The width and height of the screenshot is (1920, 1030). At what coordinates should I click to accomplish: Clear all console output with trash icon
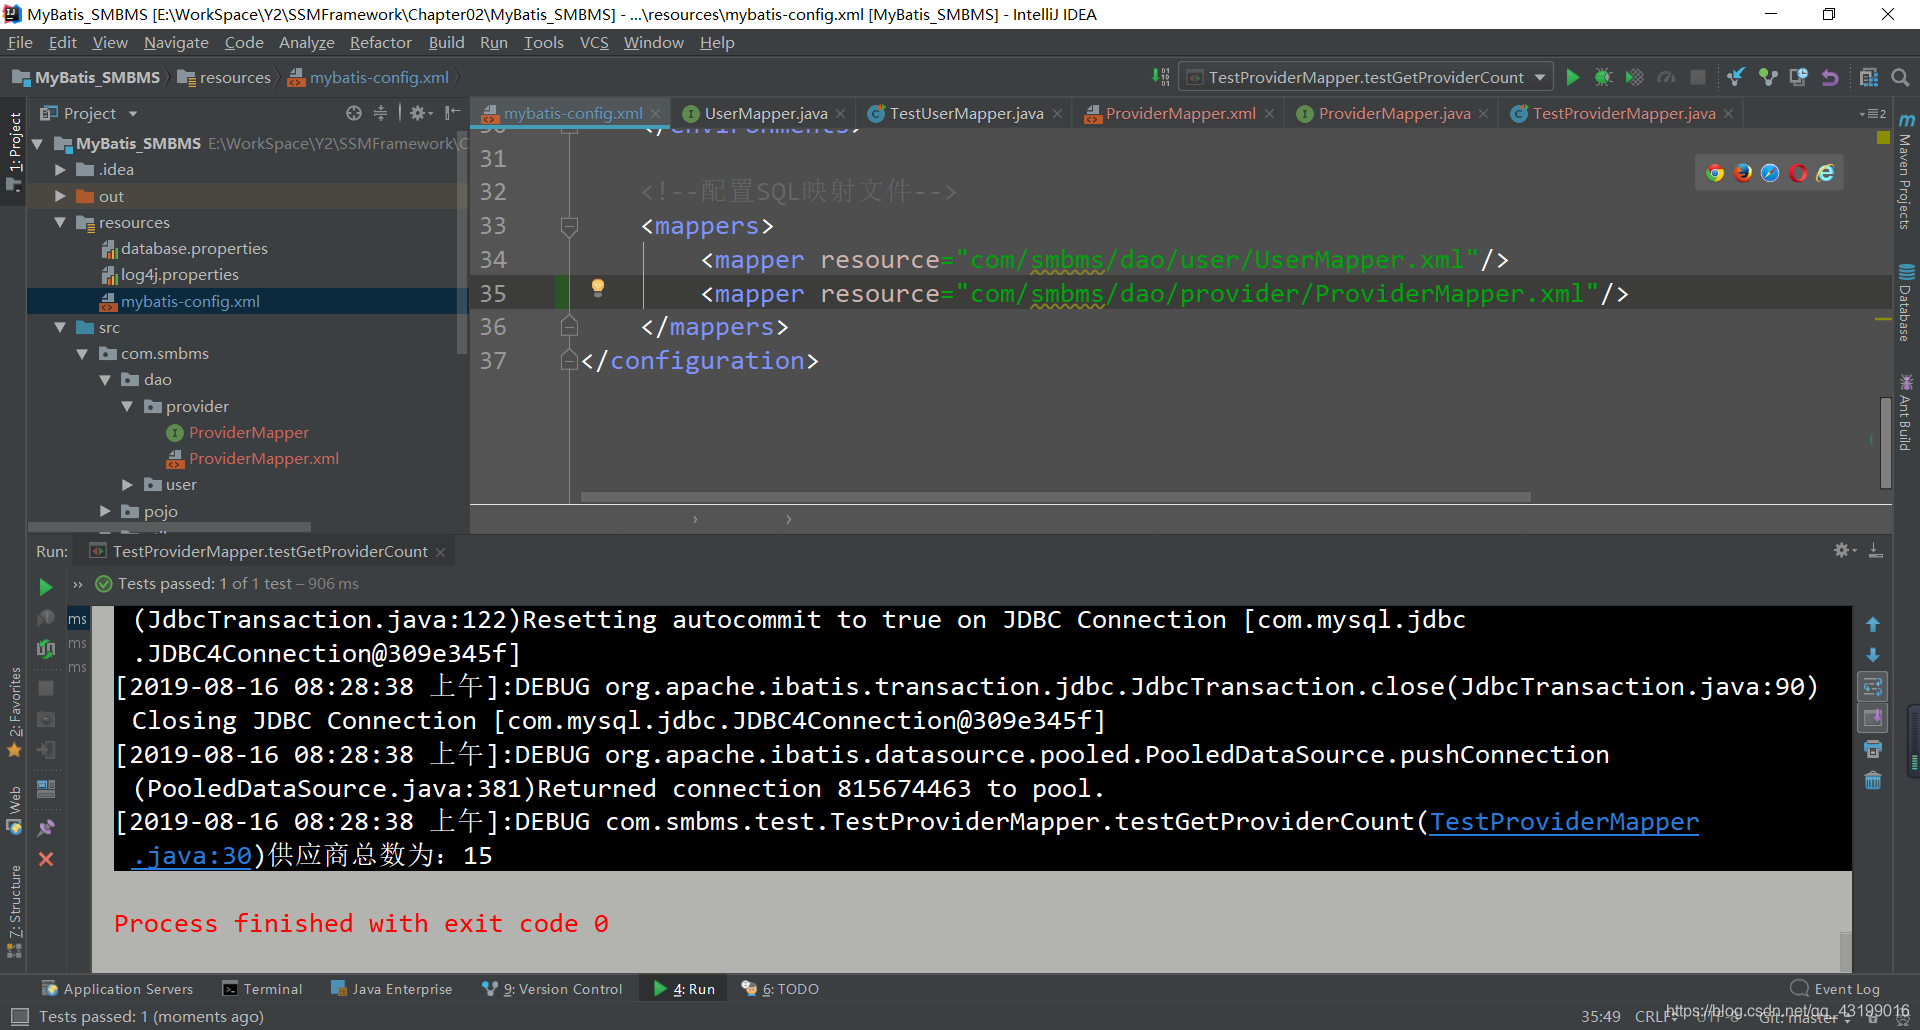tap(1873, 780)
